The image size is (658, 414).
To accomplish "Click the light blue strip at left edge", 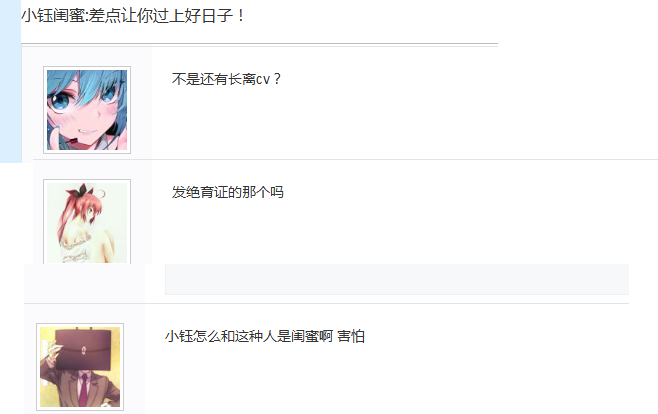I will point(10,81).
